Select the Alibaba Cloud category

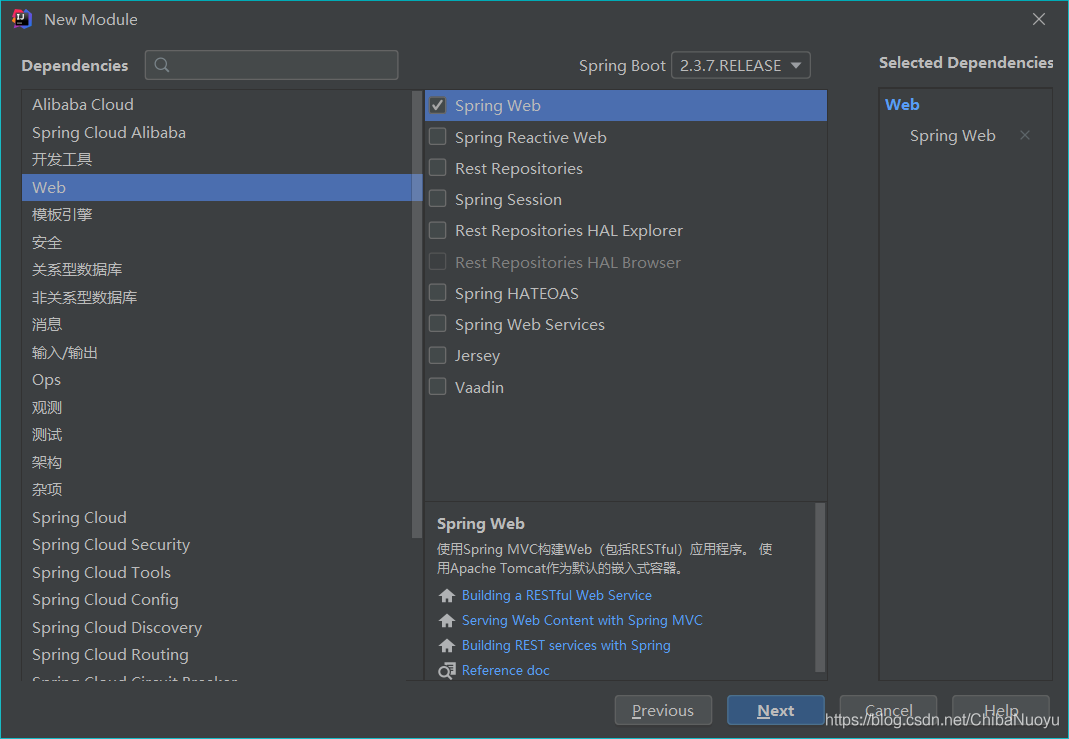tap(217, 104)
